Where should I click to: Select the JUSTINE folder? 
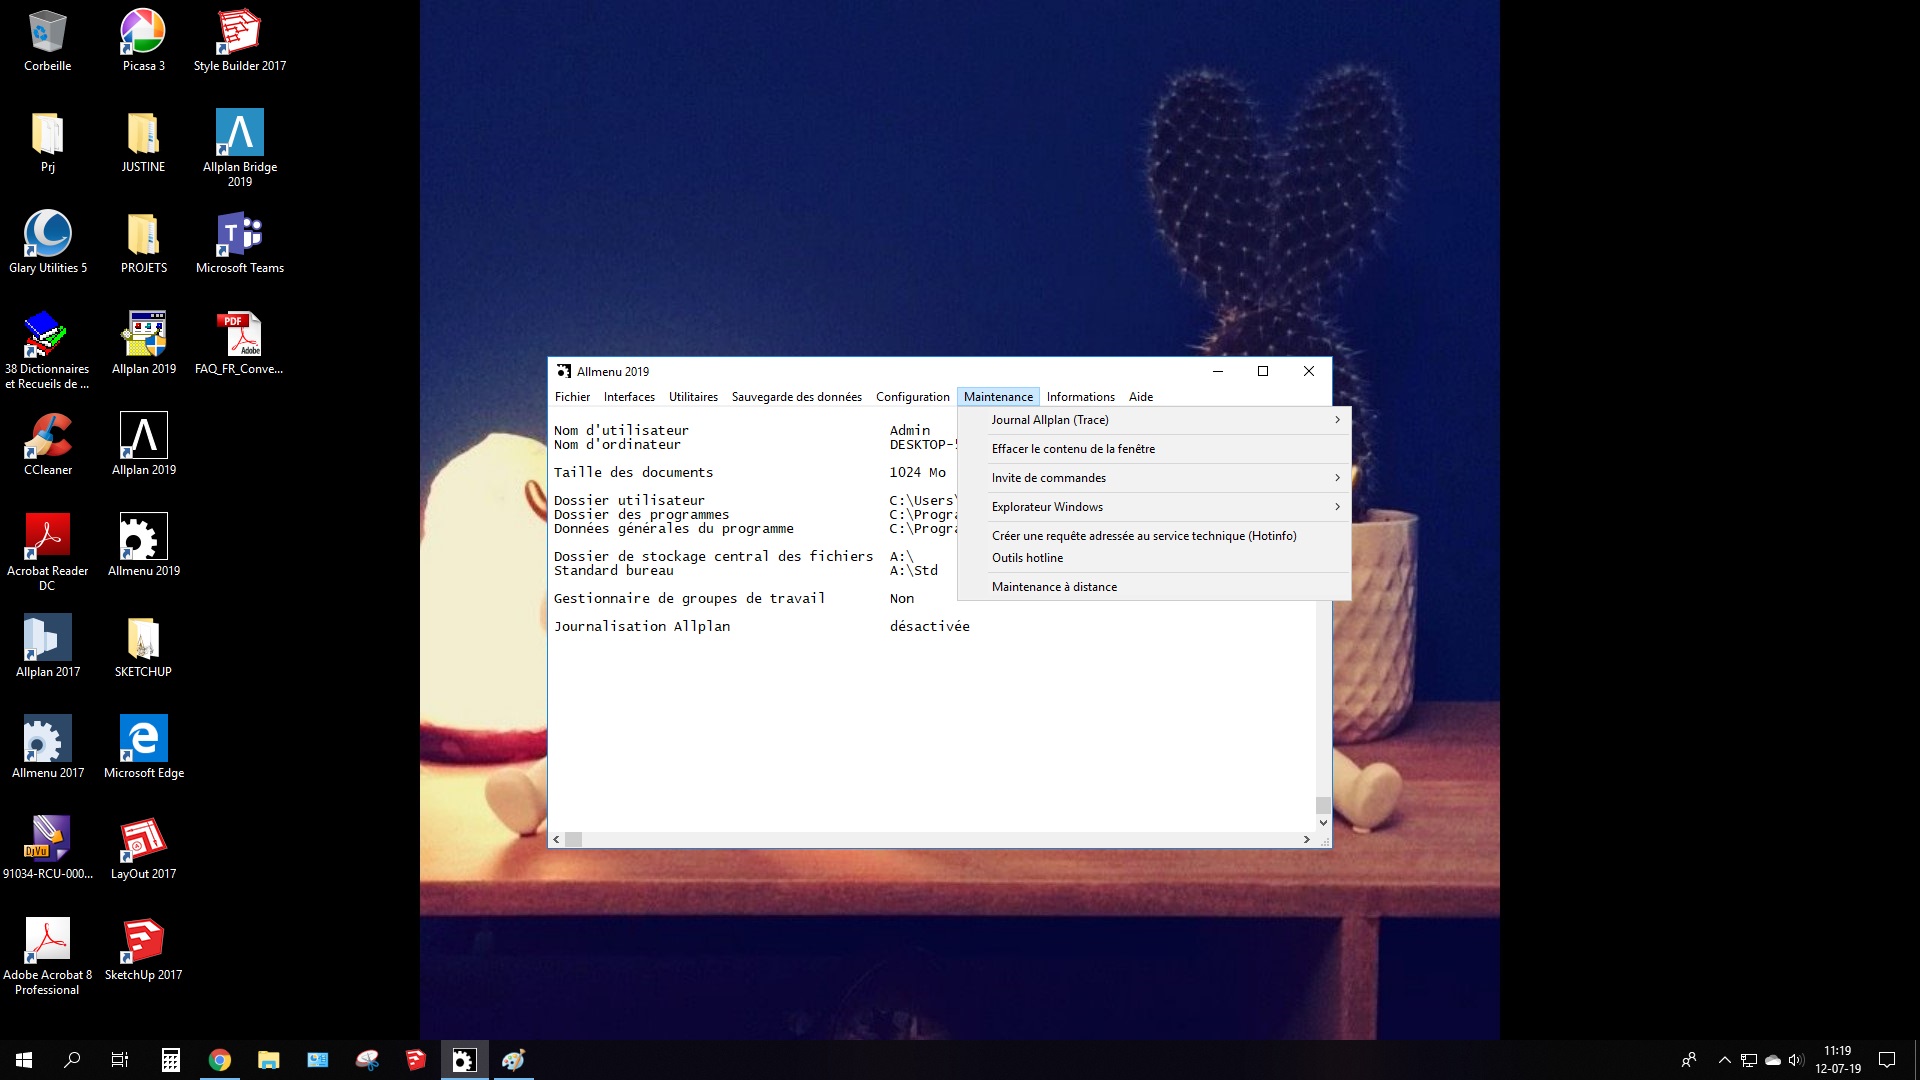[x=143, y=142]
